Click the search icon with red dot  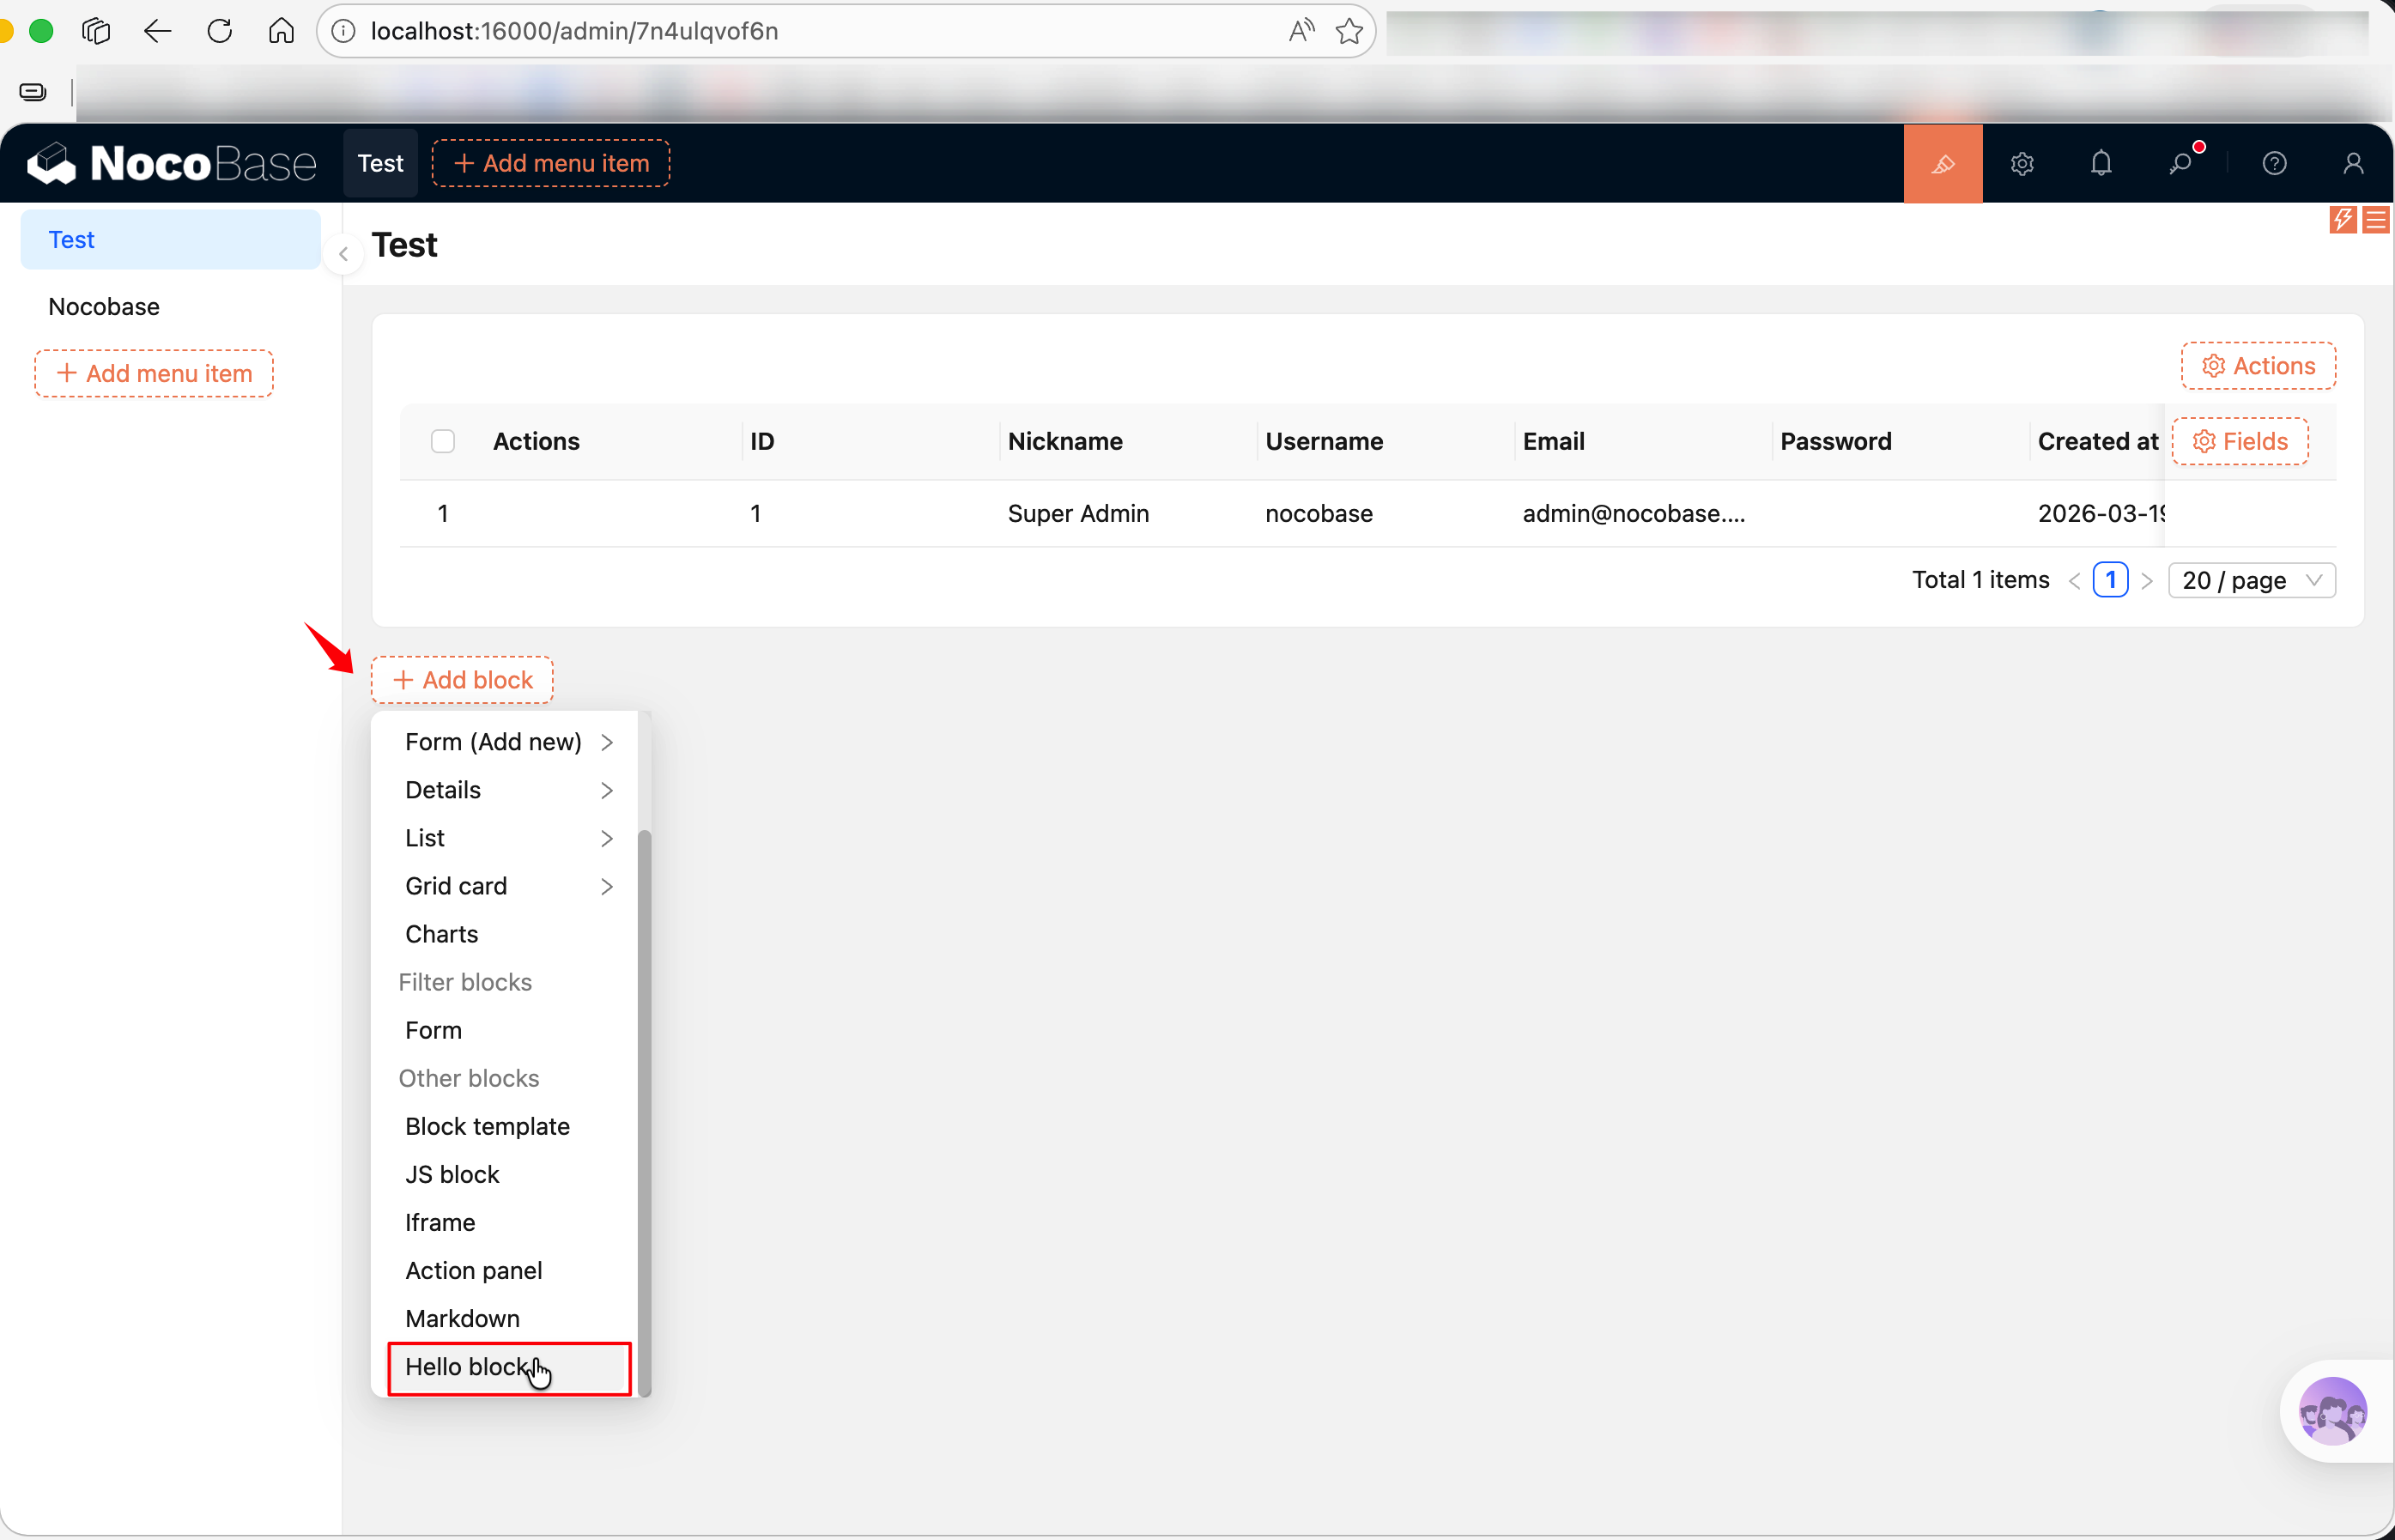2180,164
